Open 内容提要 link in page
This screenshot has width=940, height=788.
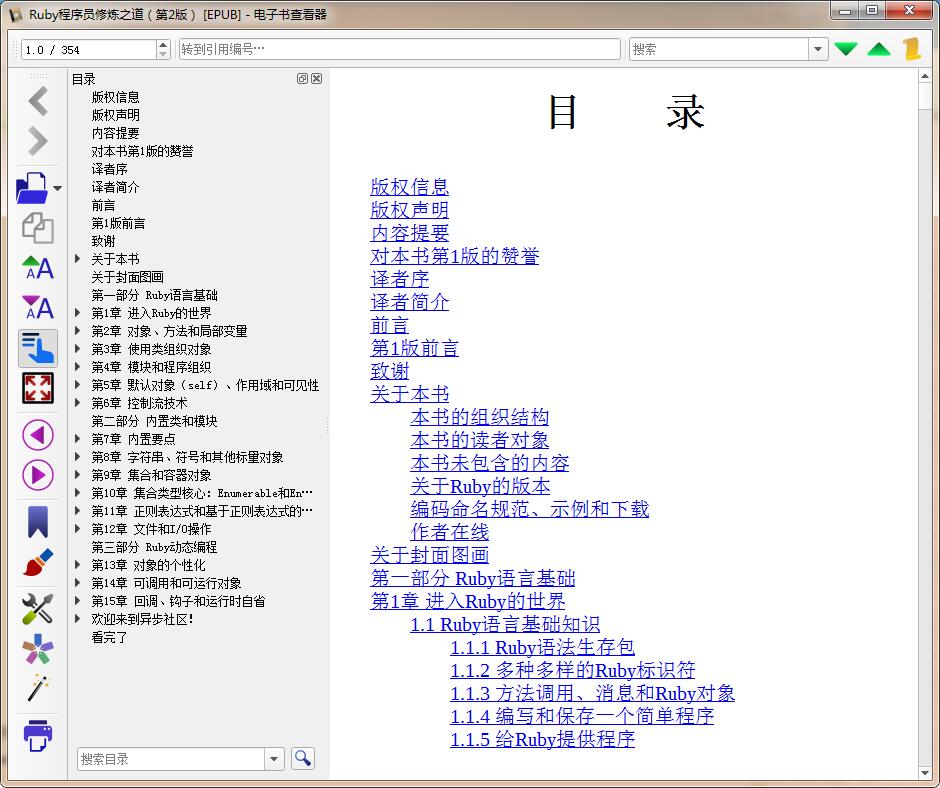[409, 233]
